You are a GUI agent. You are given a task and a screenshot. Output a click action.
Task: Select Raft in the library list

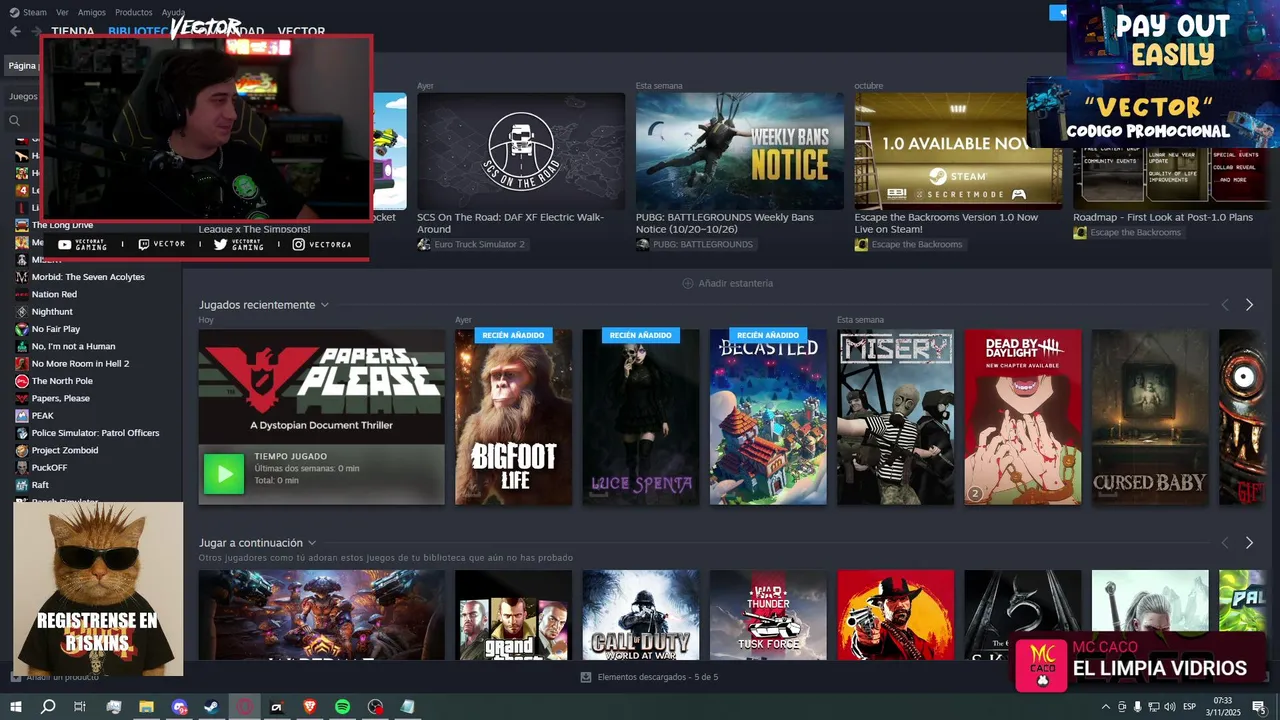40,485
